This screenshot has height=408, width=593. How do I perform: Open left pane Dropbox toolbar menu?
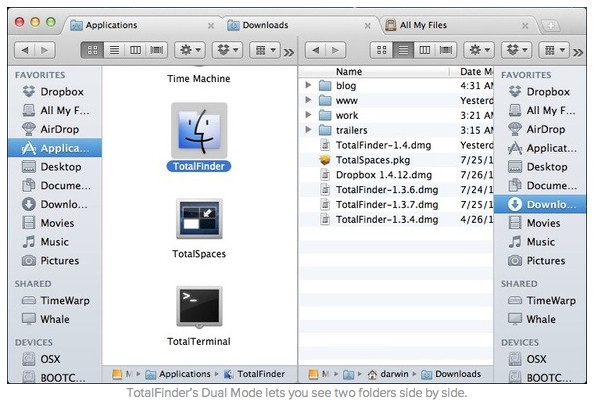(x=227, y=50)
